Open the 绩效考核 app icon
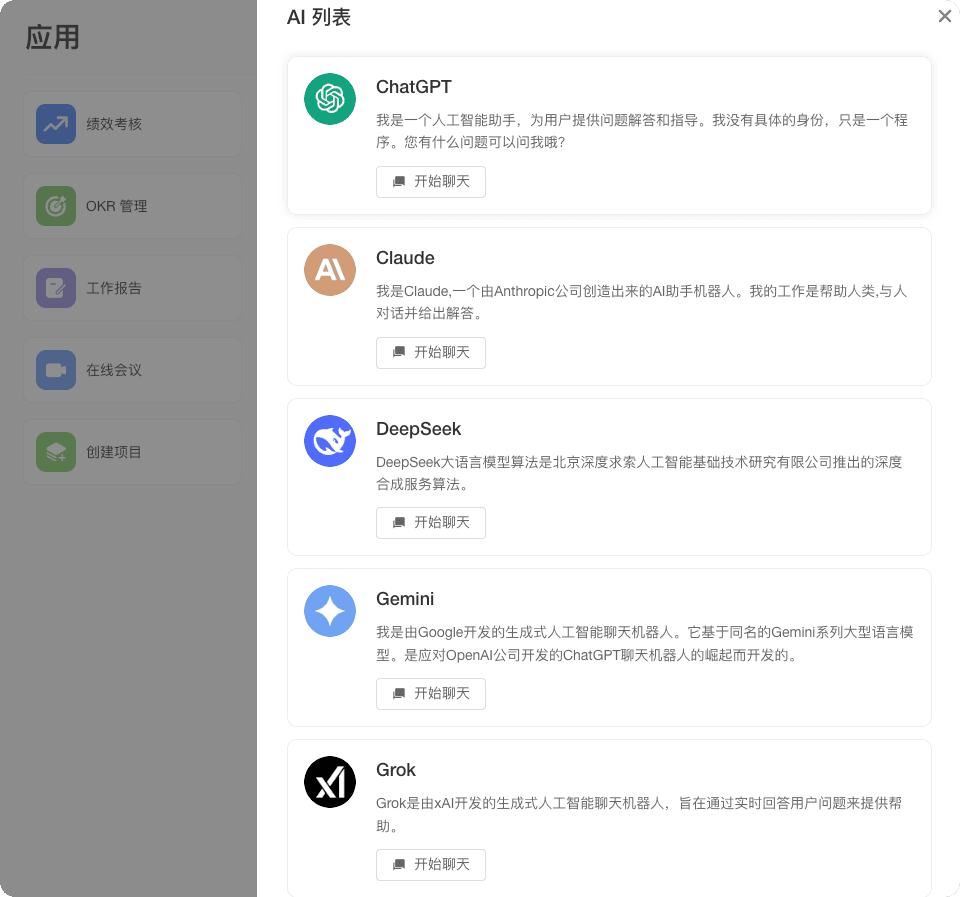This screenshot has height=897, width=960. (56, 124)
